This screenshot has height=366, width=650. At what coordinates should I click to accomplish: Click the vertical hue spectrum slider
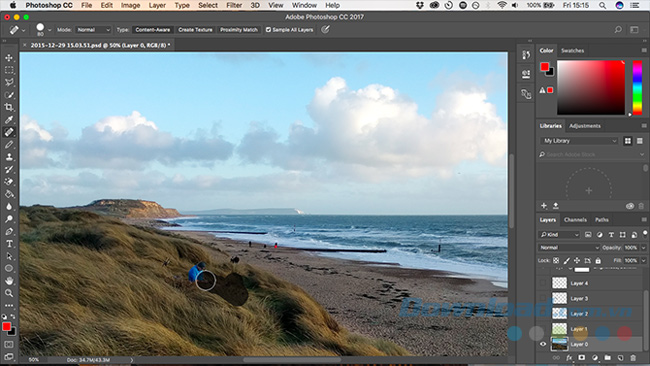point(637,87)
